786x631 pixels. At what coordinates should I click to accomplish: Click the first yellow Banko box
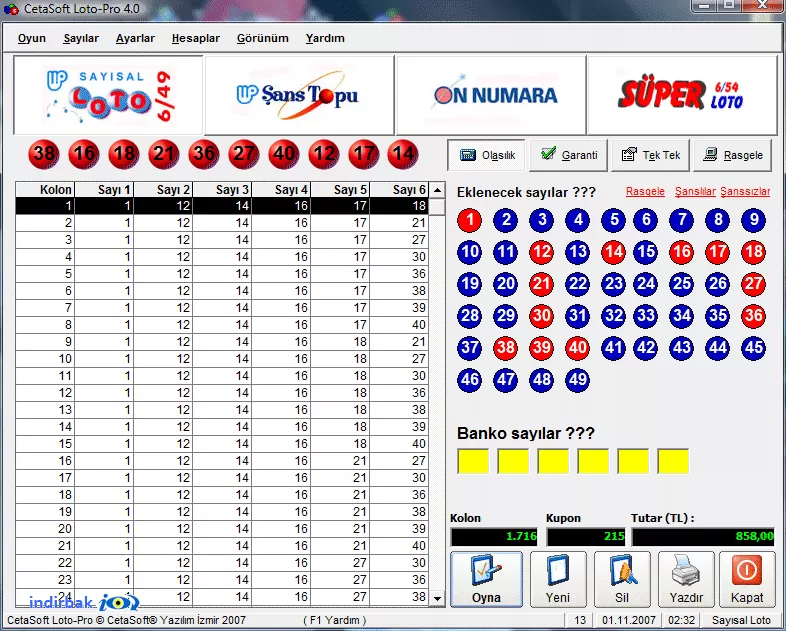click(x=473, y=461)
